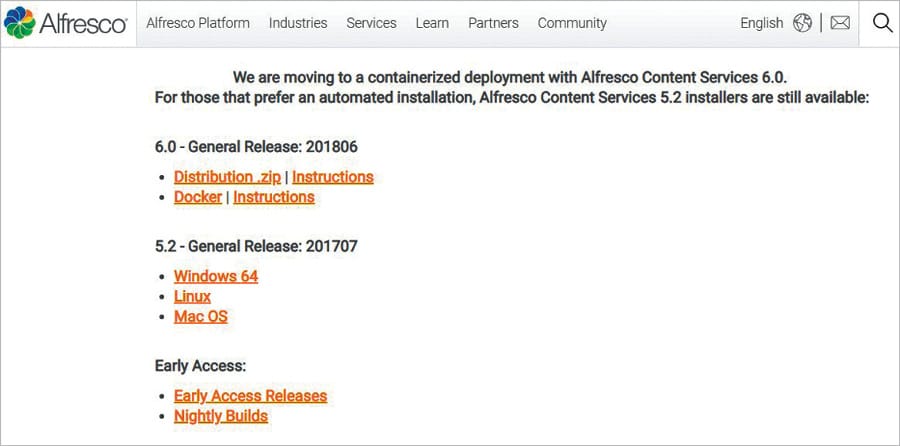
Task: Choose the English language selector
Action: [761, 22]
